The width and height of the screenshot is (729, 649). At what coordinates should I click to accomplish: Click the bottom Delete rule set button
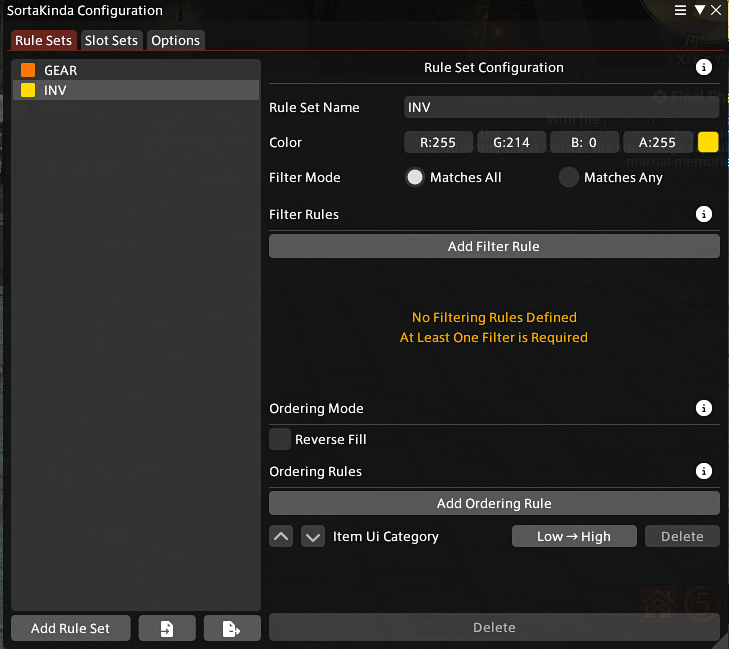click(x=494, y=628)
